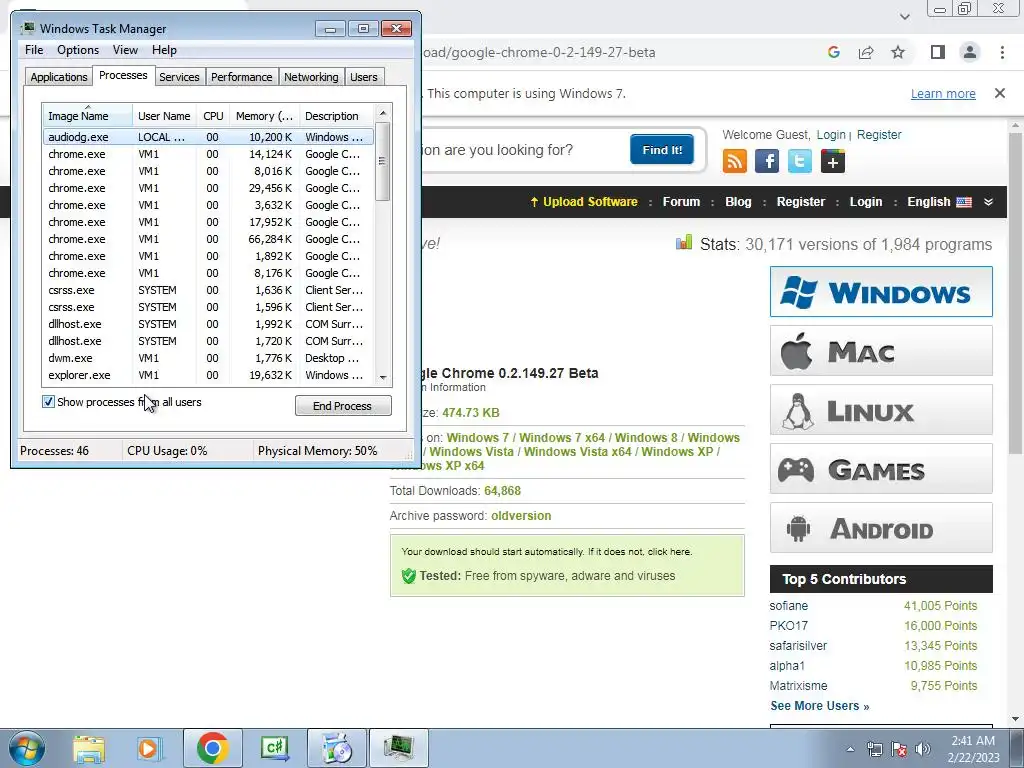Image resolution: width=1024 pixels, height=768 pixels.
Task: Select the dwm.exe process row
Action: tap(208, 358)
